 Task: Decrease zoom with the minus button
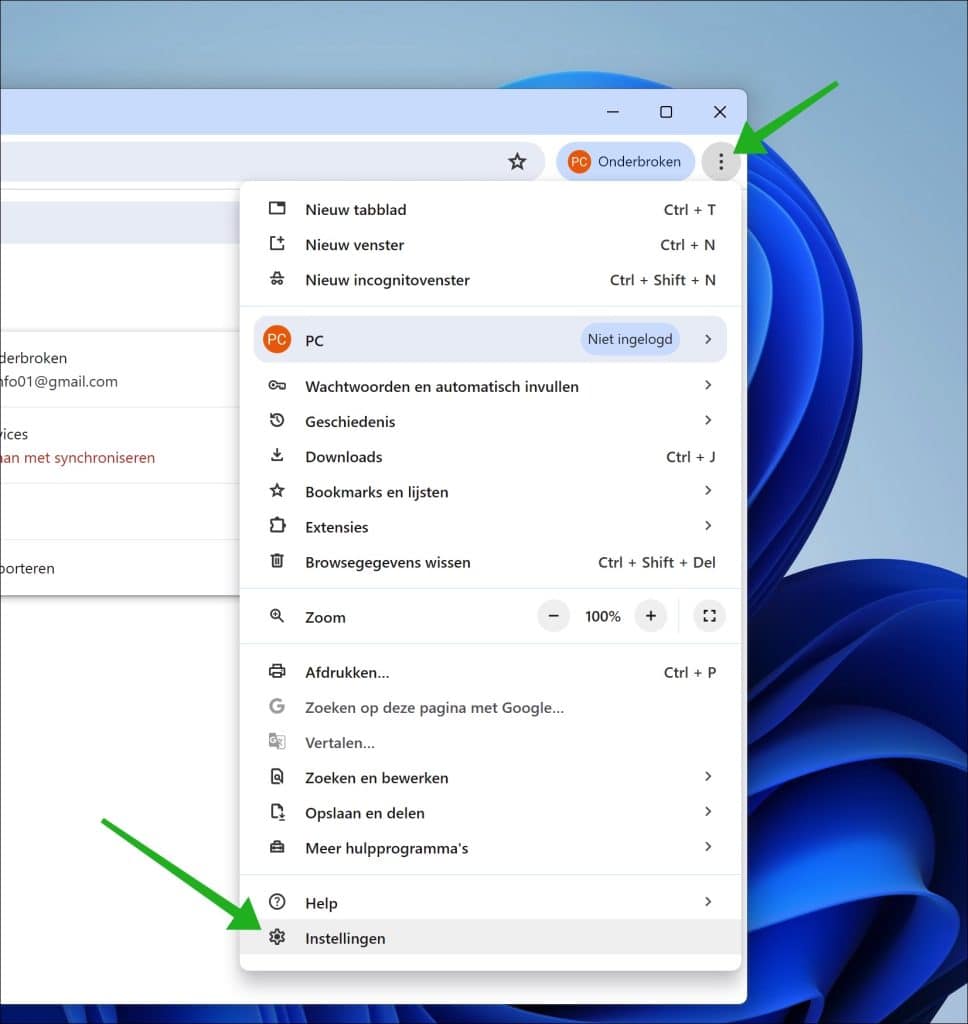[x=553, y=616]
